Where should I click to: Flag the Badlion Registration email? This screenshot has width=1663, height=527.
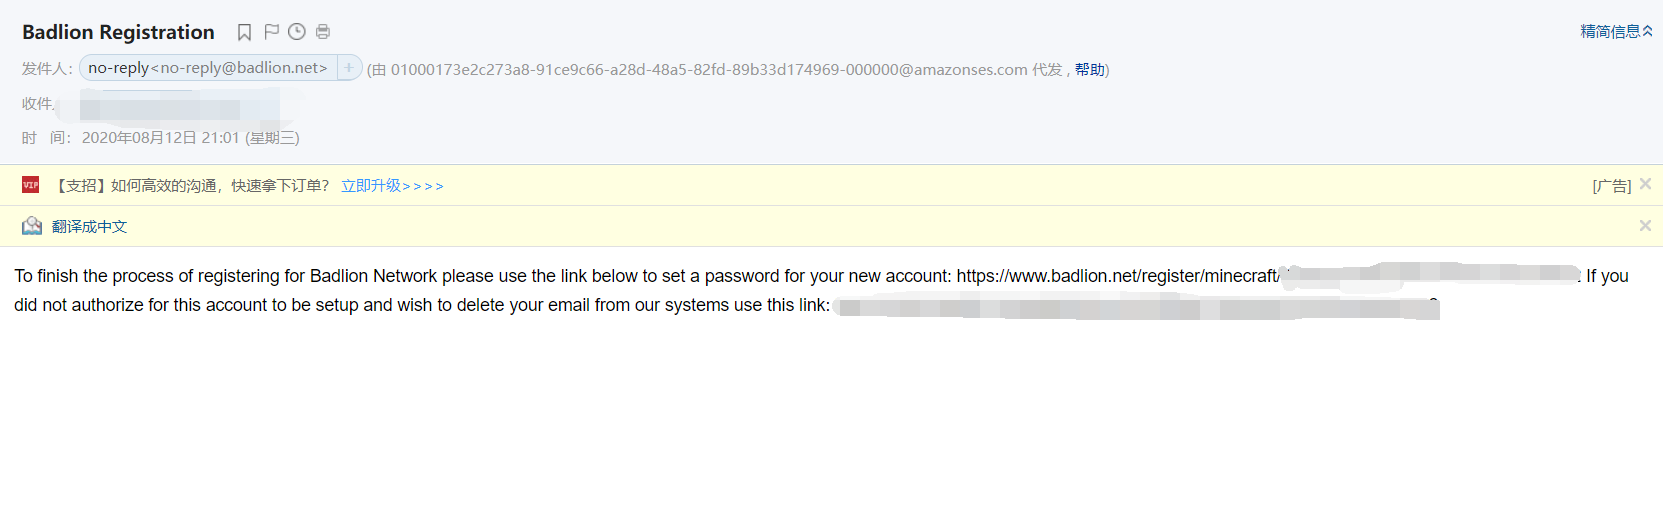(271, 32)
